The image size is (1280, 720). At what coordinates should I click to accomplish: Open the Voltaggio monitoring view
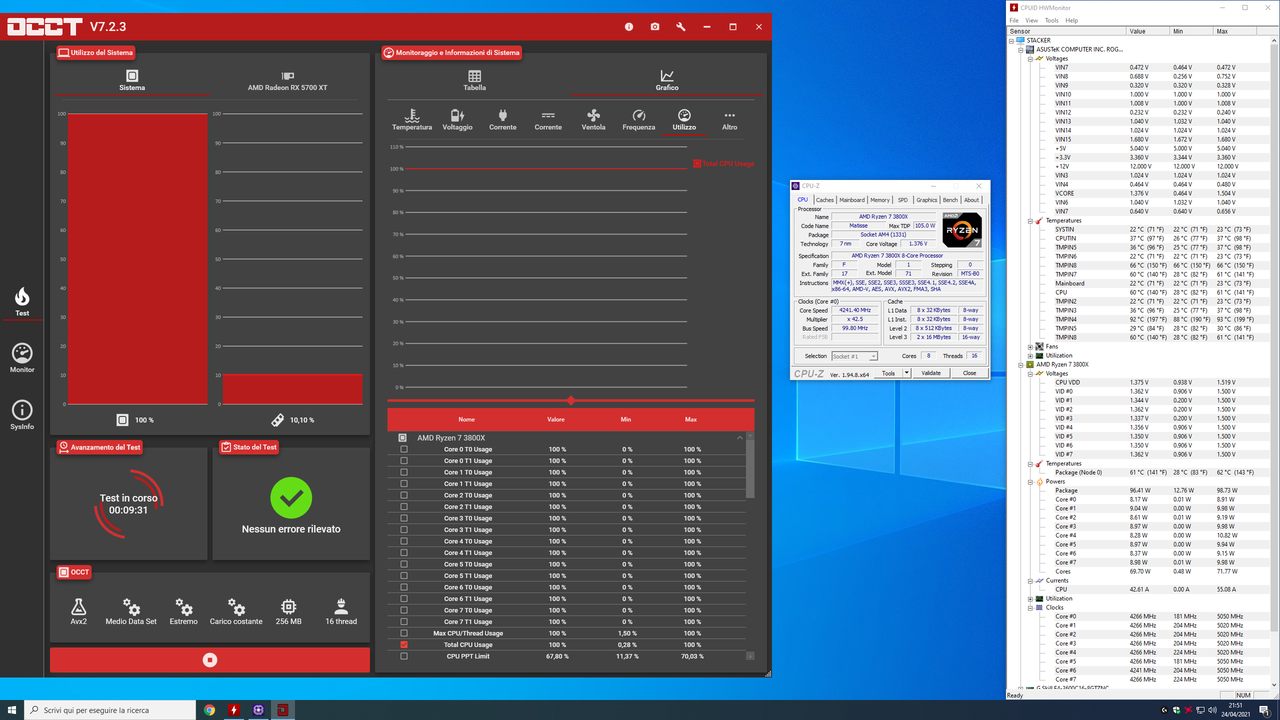click(x=457, y=118)
